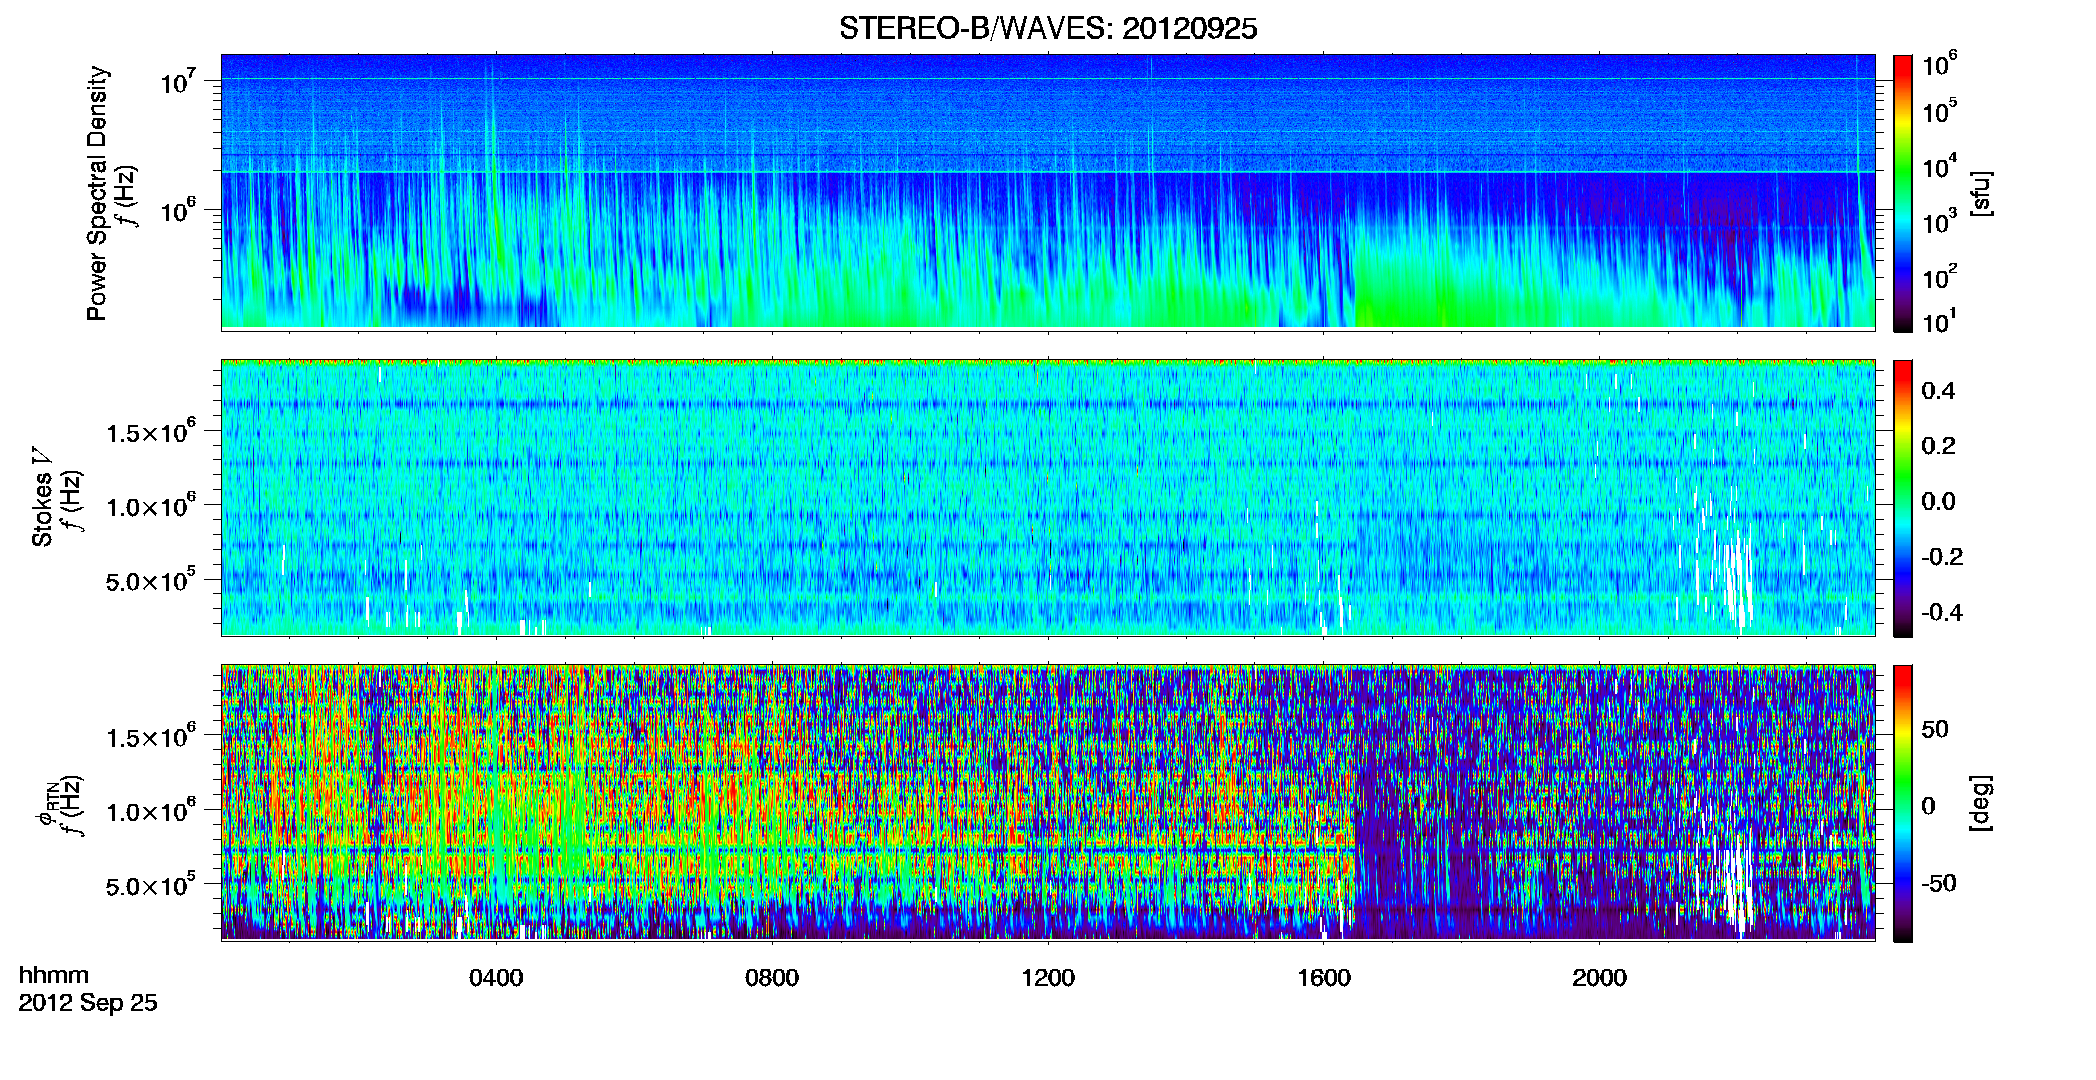Viewport: 2096px width, 1080px height.
Task: Click the 1.5×10^6 tick label in Stokes panel
Action: (x=150, y=432)
